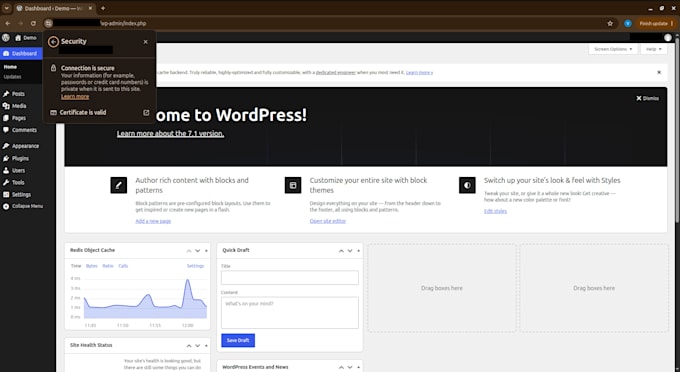Open the Demo site home link
The height and width of the screenshot is (372, 680).
pos(26,38)
